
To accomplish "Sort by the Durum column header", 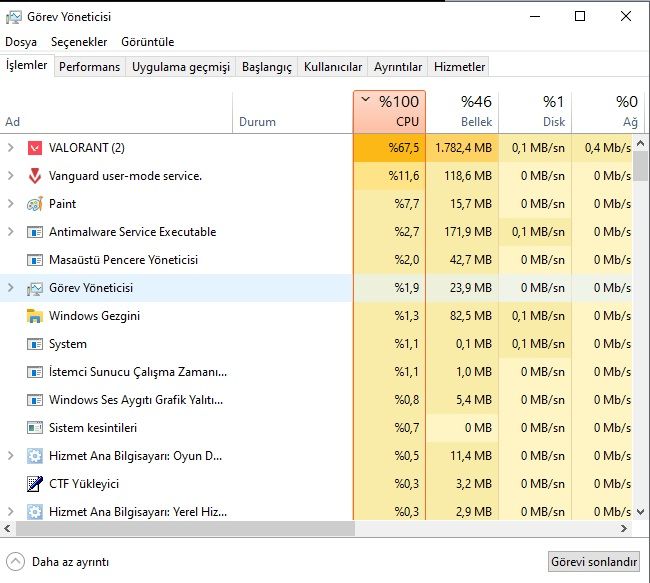I will click(293, 112).
